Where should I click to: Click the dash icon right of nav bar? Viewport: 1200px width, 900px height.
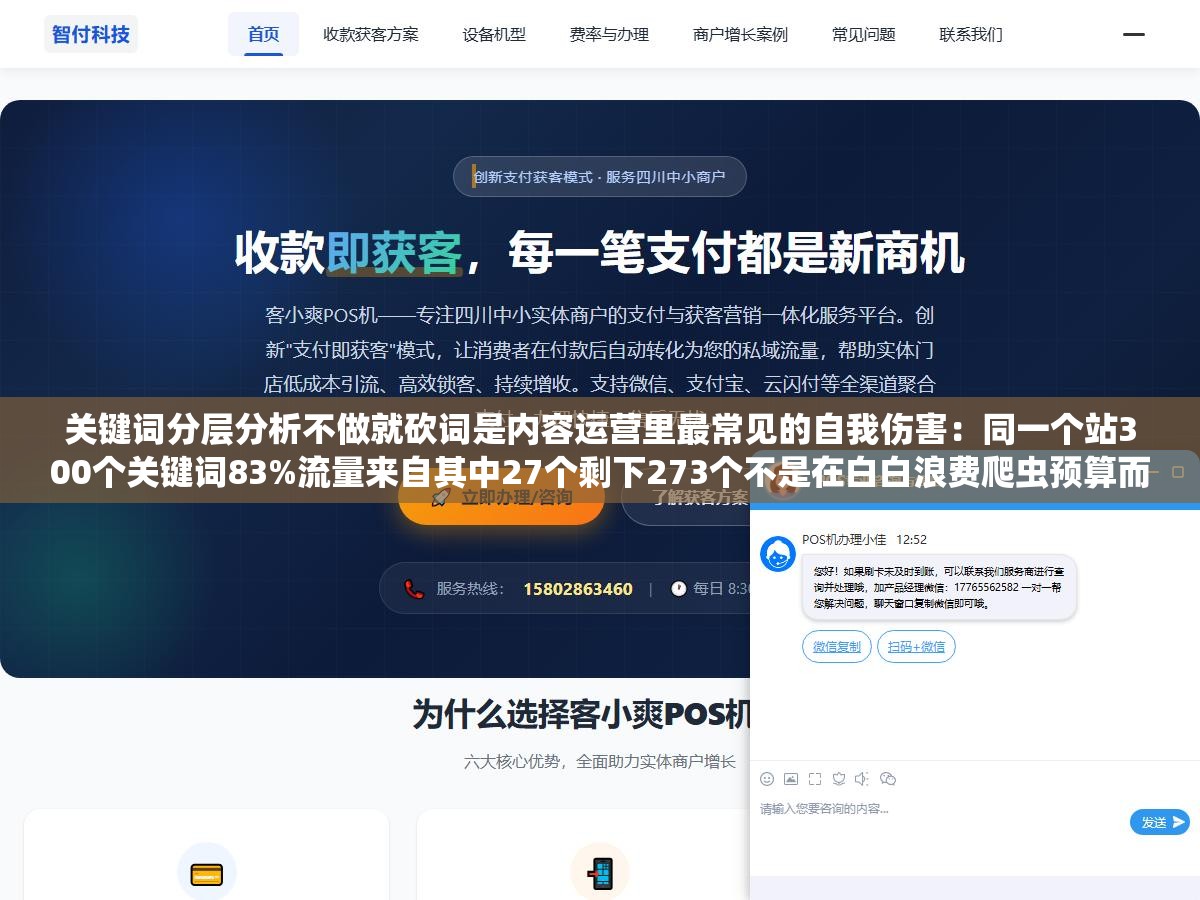tap(1134, 34)
